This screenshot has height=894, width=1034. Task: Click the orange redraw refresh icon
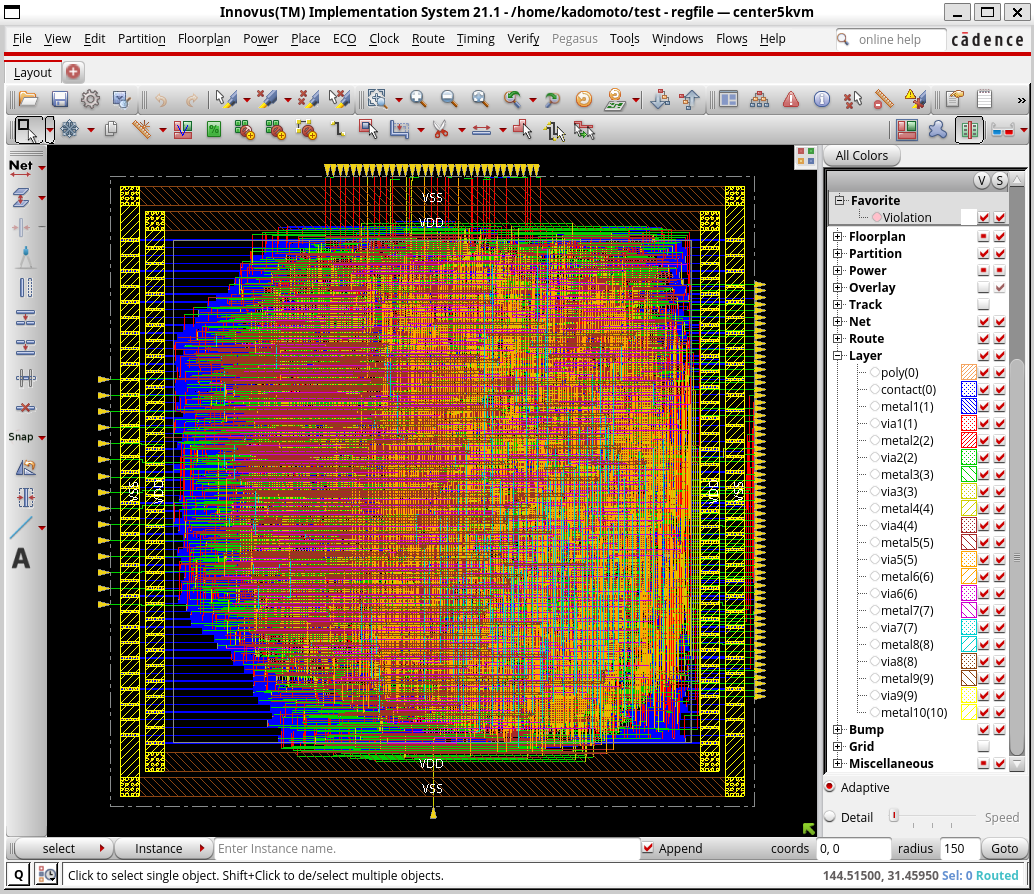584,100
